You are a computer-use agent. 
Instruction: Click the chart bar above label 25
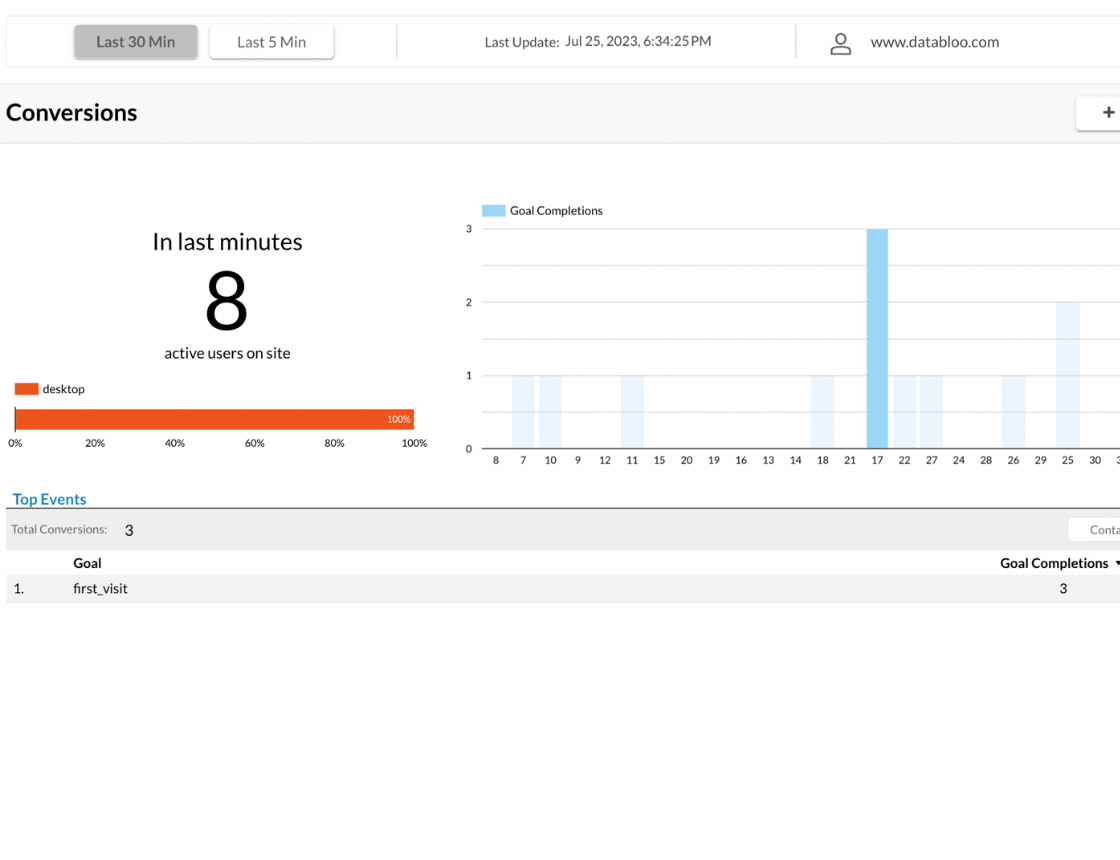click(1067, 375)
